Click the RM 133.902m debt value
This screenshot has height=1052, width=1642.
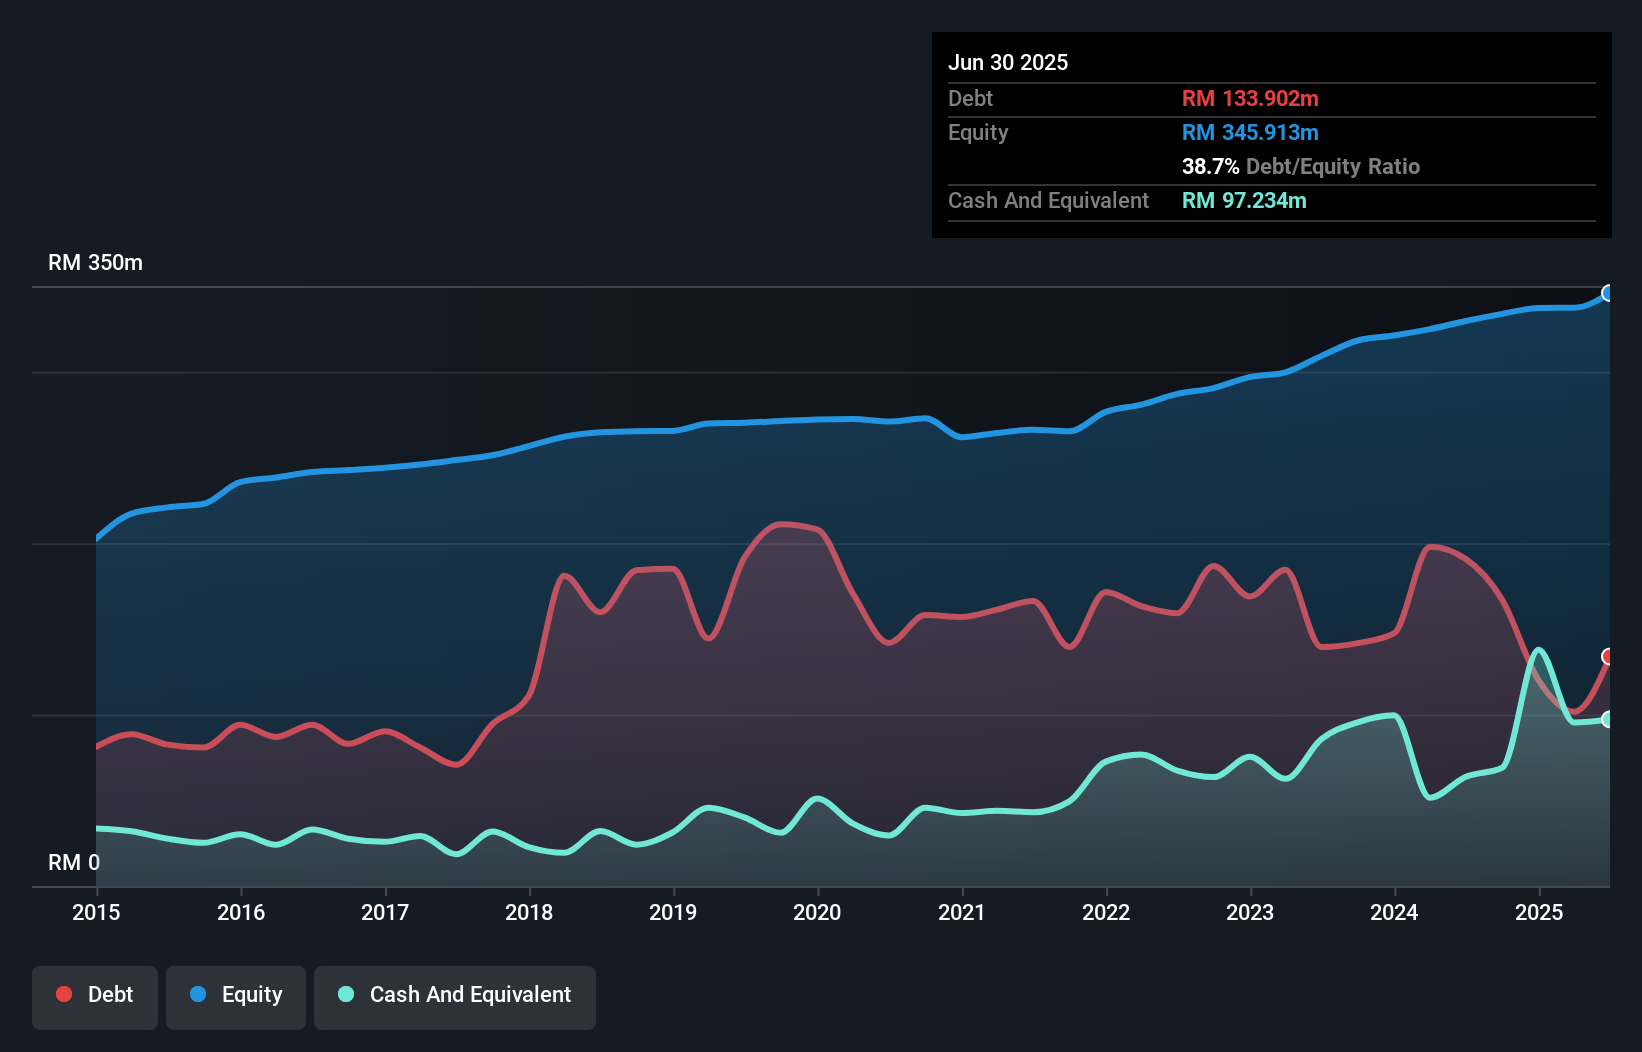[x=1250, y=98]
